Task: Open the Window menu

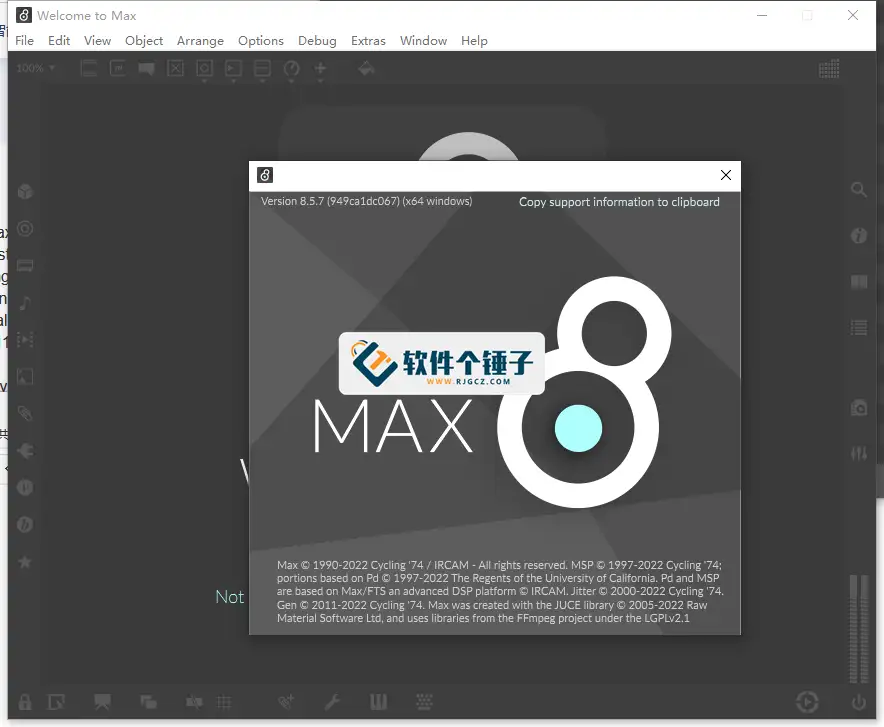Action: click(423, 41)
